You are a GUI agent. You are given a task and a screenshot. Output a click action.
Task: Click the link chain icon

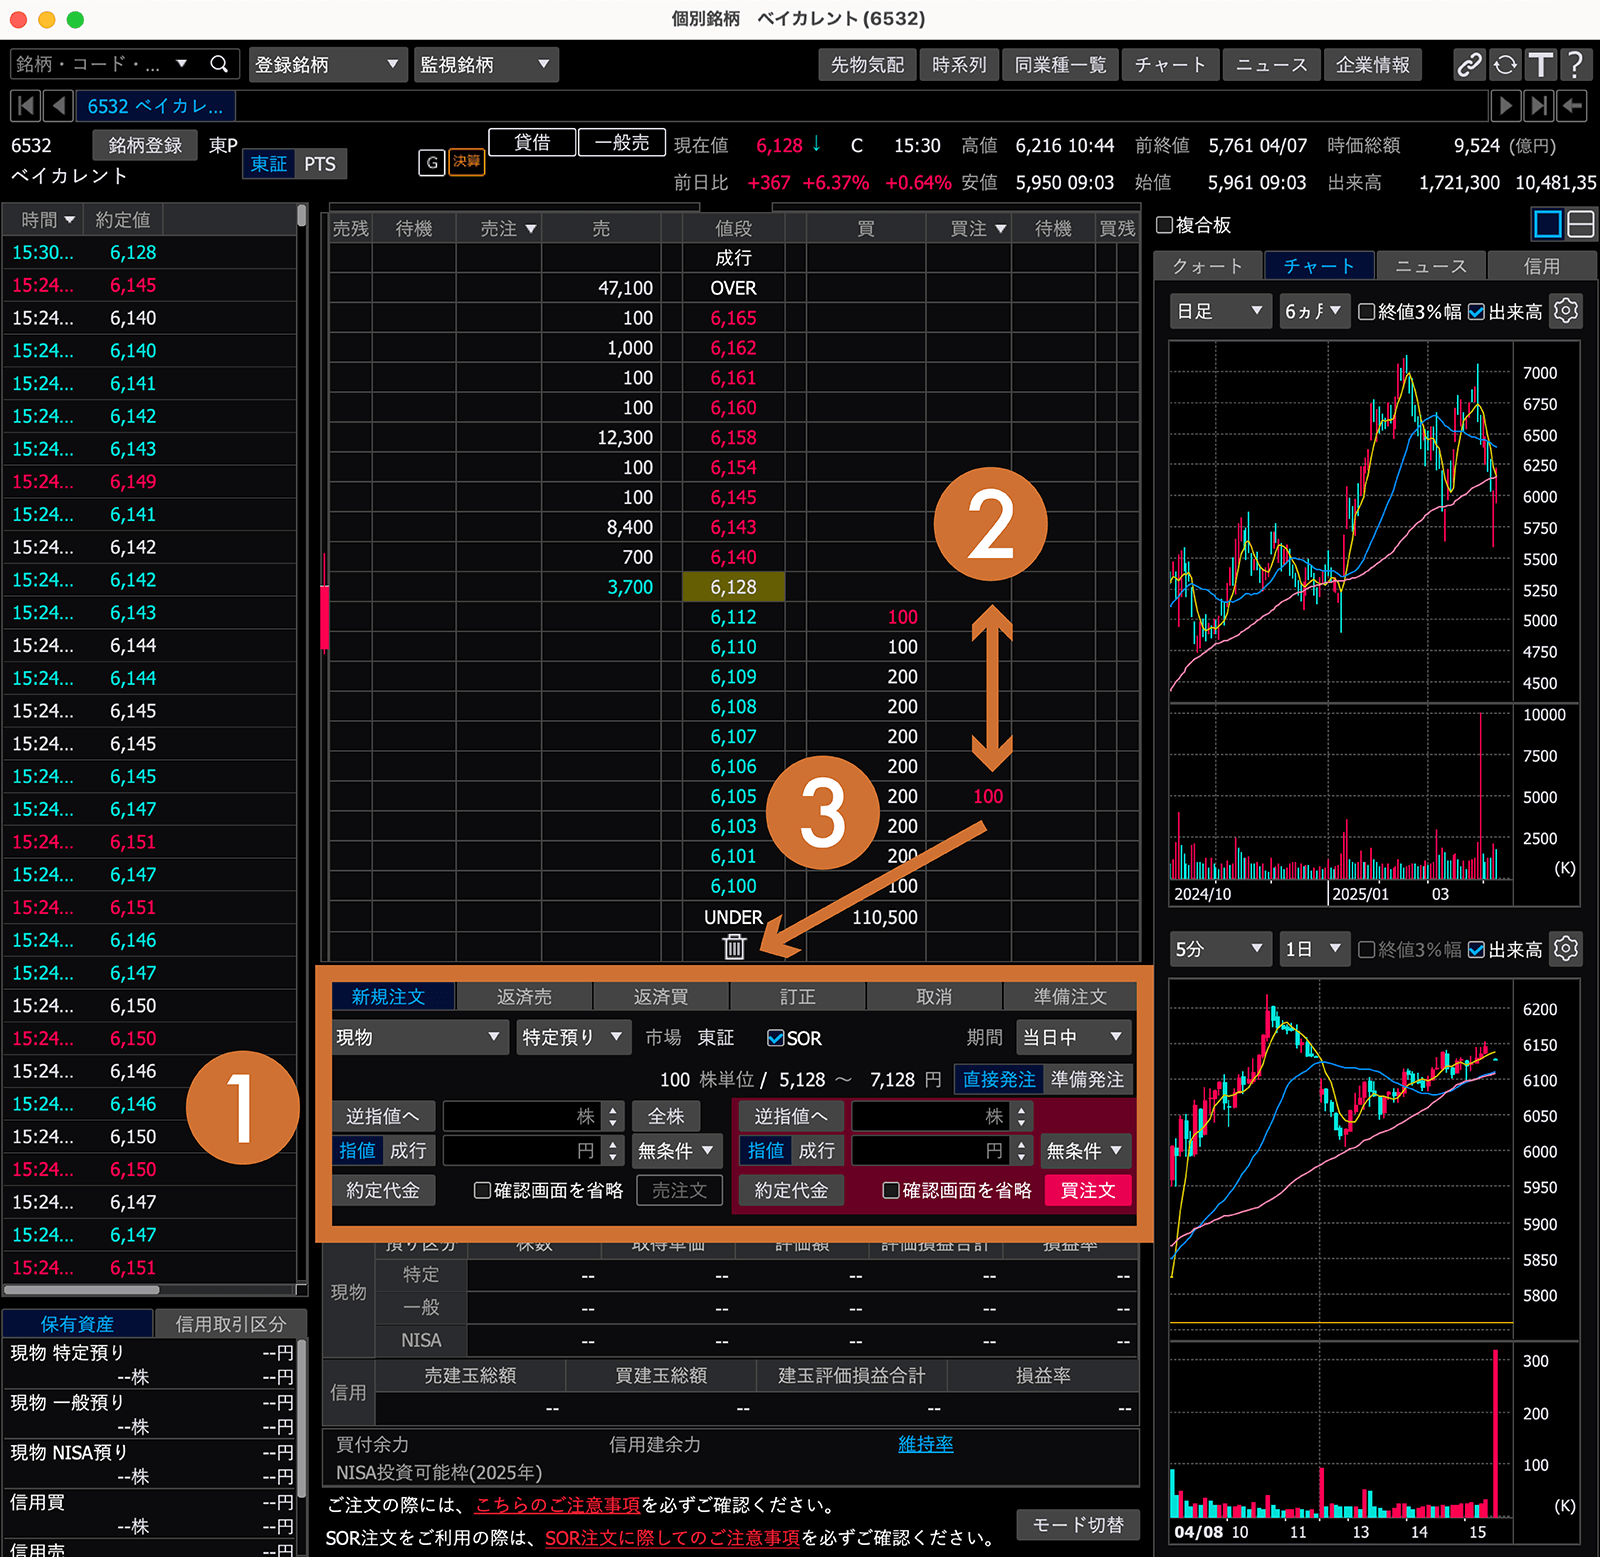pyautogui.click(x=1468, y=65)
